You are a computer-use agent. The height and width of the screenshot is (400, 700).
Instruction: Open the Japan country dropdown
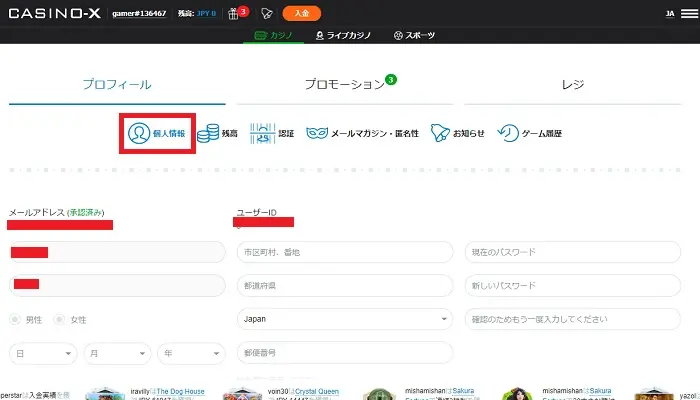pyautogui.click(x=344, y=319)
